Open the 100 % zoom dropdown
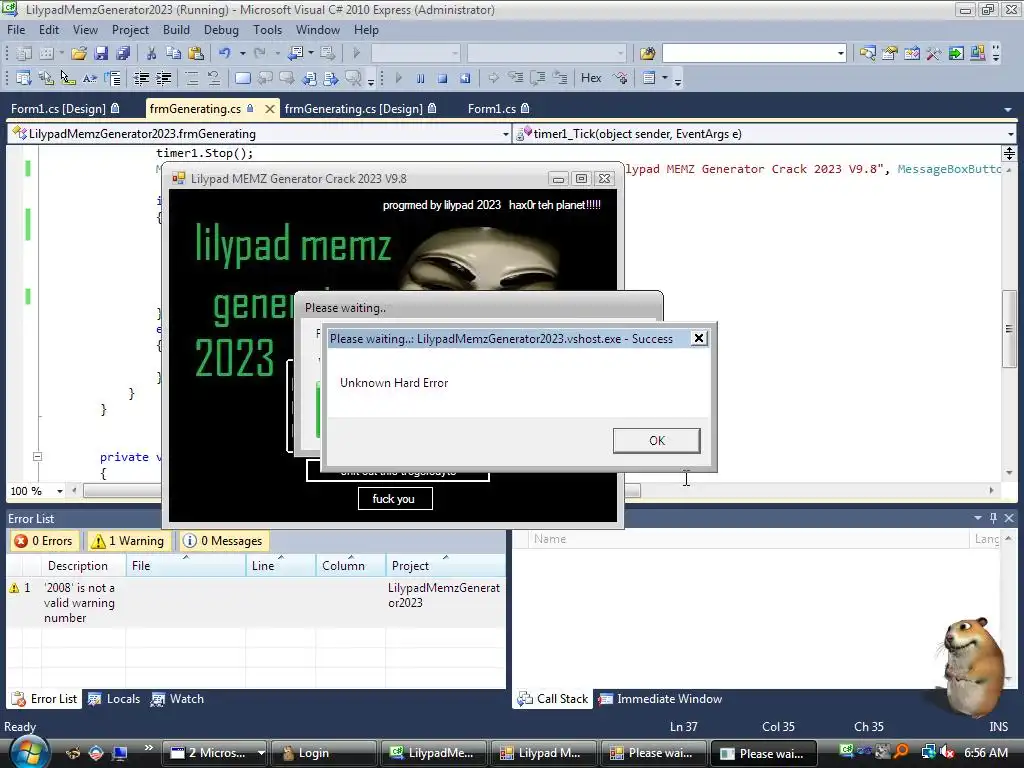Image resolution: width=1024 pixels, height=768 pixels. click(60, 491)
